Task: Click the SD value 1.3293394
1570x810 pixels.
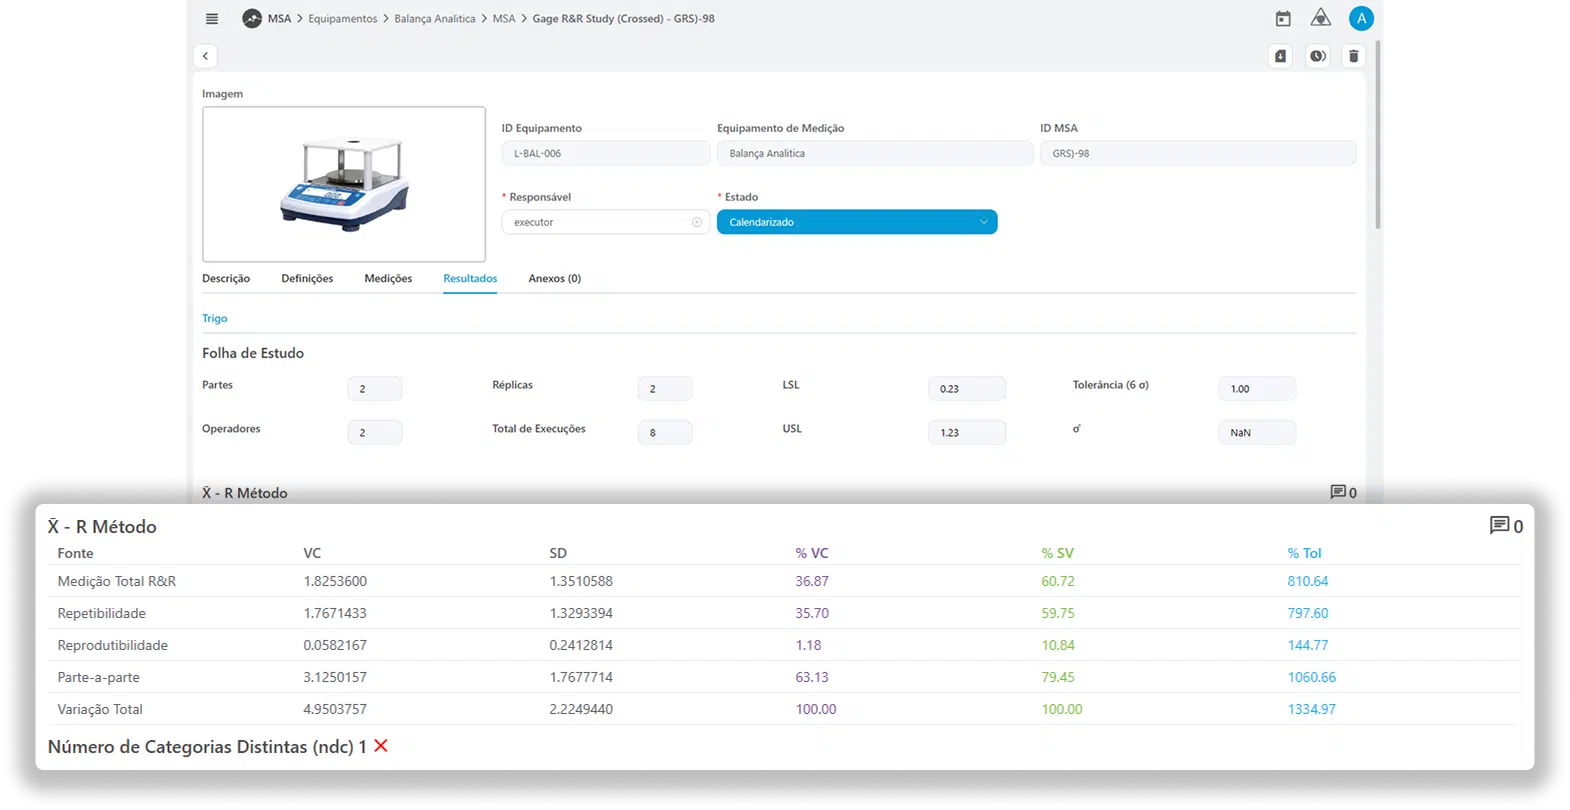Action: (581, 613)
